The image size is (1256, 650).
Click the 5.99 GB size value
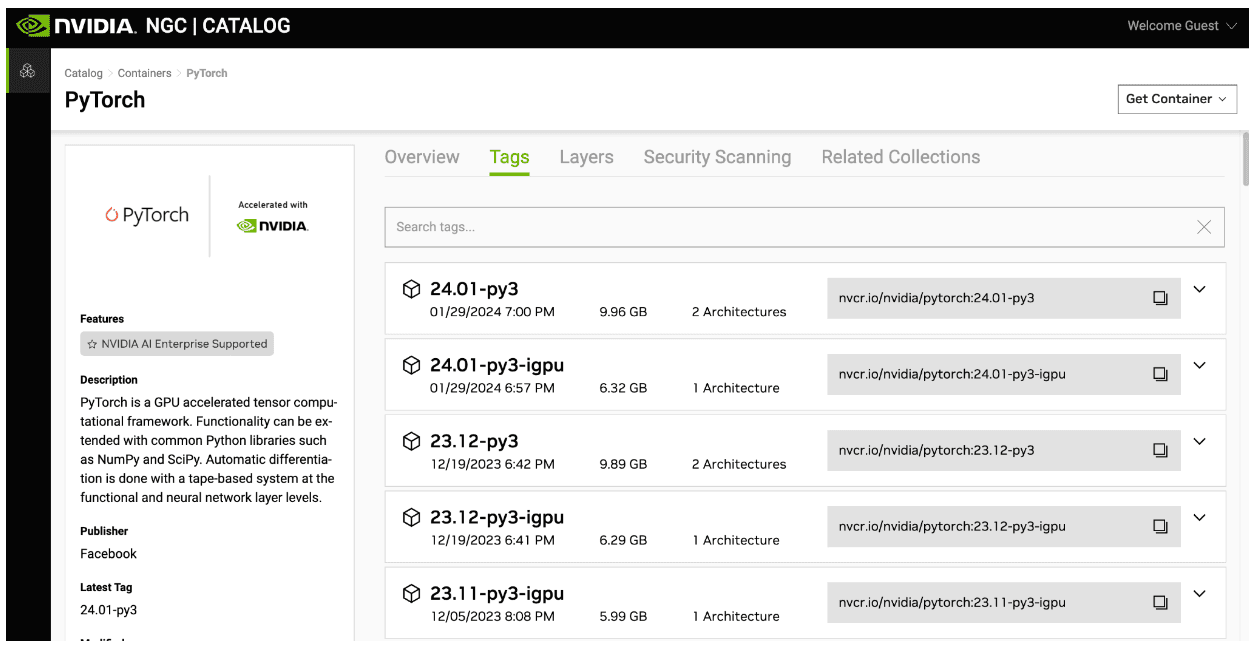(623, 616)
